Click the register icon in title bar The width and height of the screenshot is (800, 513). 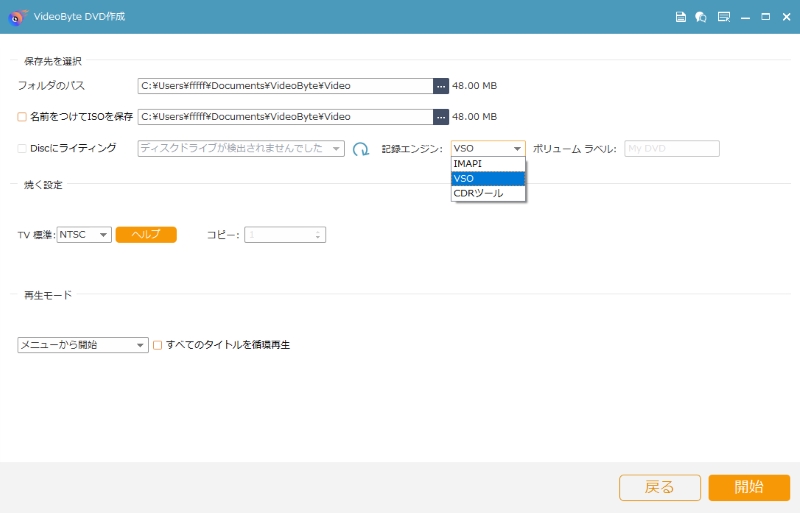(723, 17)
